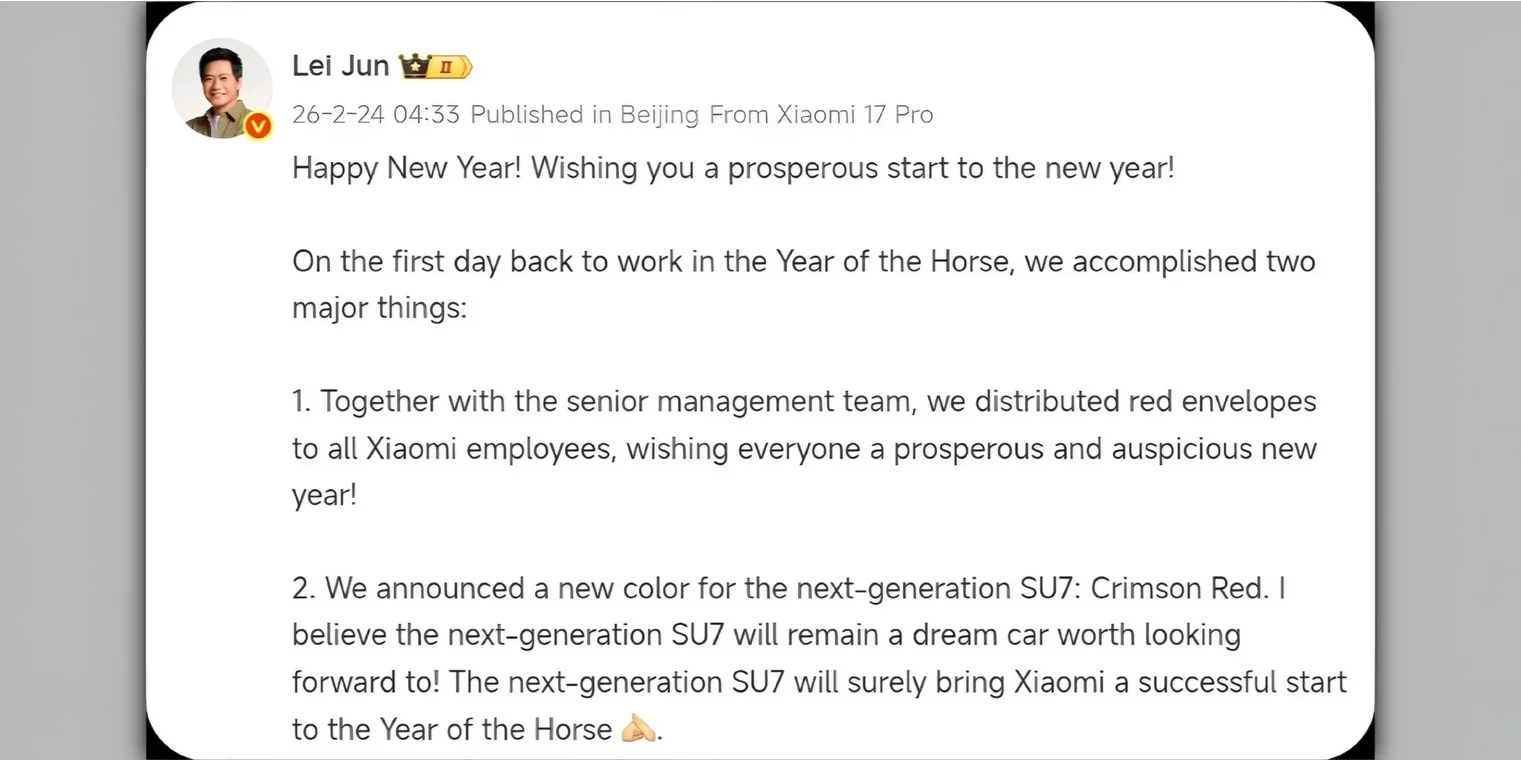Open the Lei Jun username link
This screenshot has width=1521, height=760.
(x=340, y=66)
